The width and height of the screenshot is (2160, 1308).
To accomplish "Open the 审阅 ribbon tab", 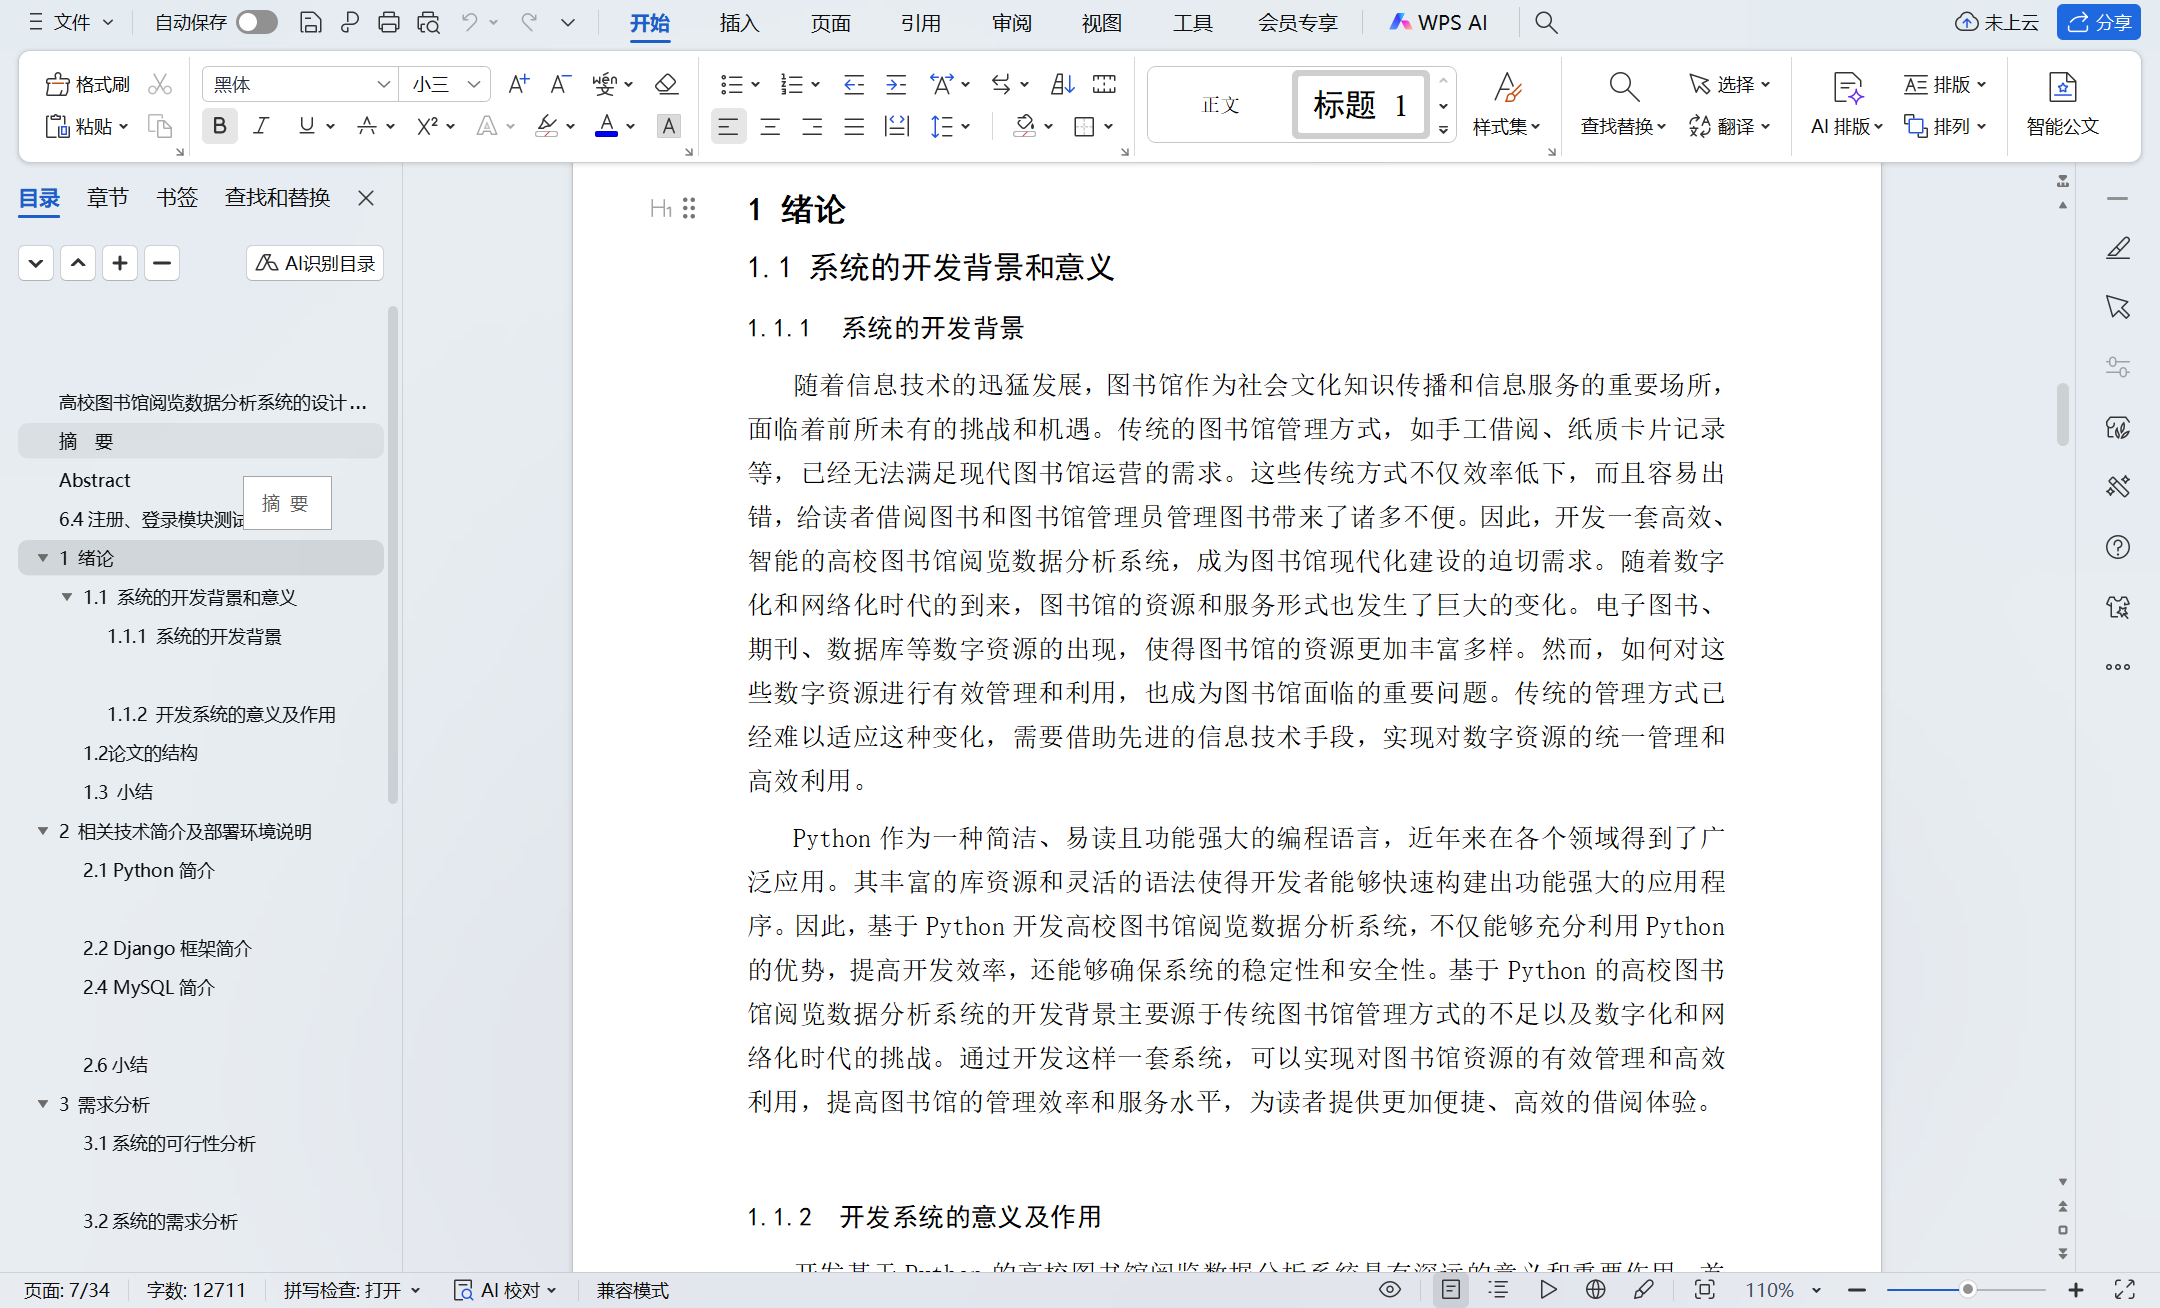I will pos(1011,22).
